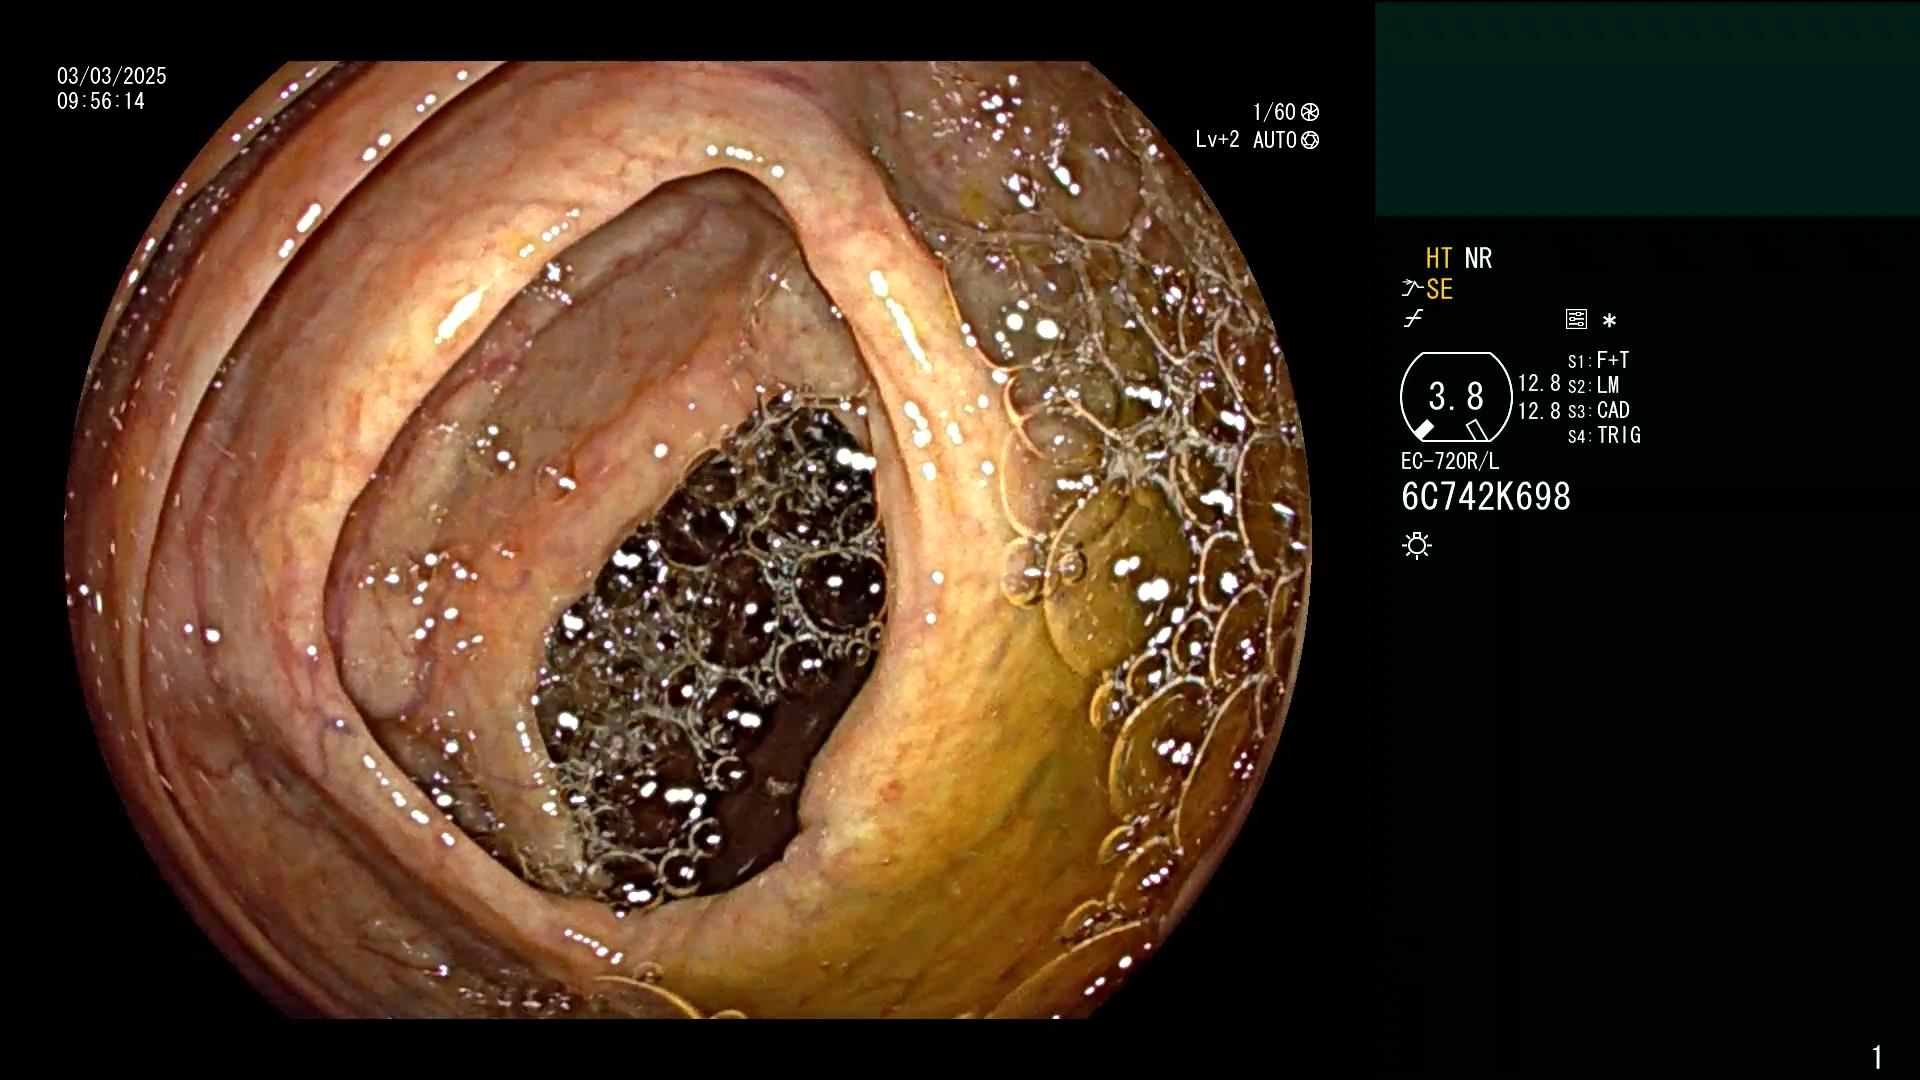
Task: Click the S2: LM switch label
Action: [1593, 385]
